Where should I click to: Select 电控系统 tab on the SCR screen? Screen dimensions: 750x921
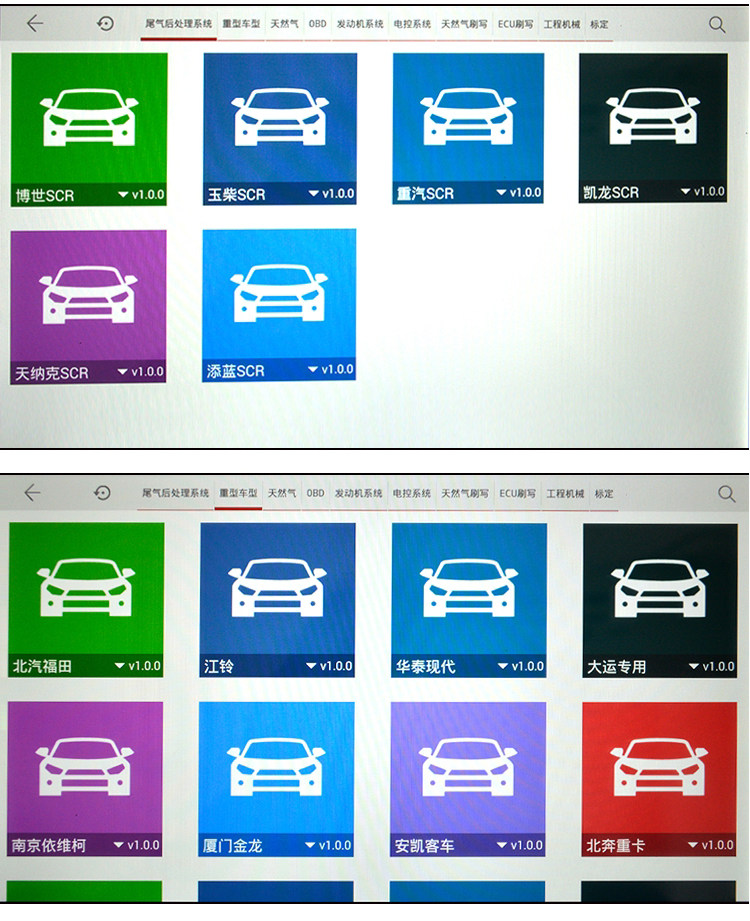point(412,24)
